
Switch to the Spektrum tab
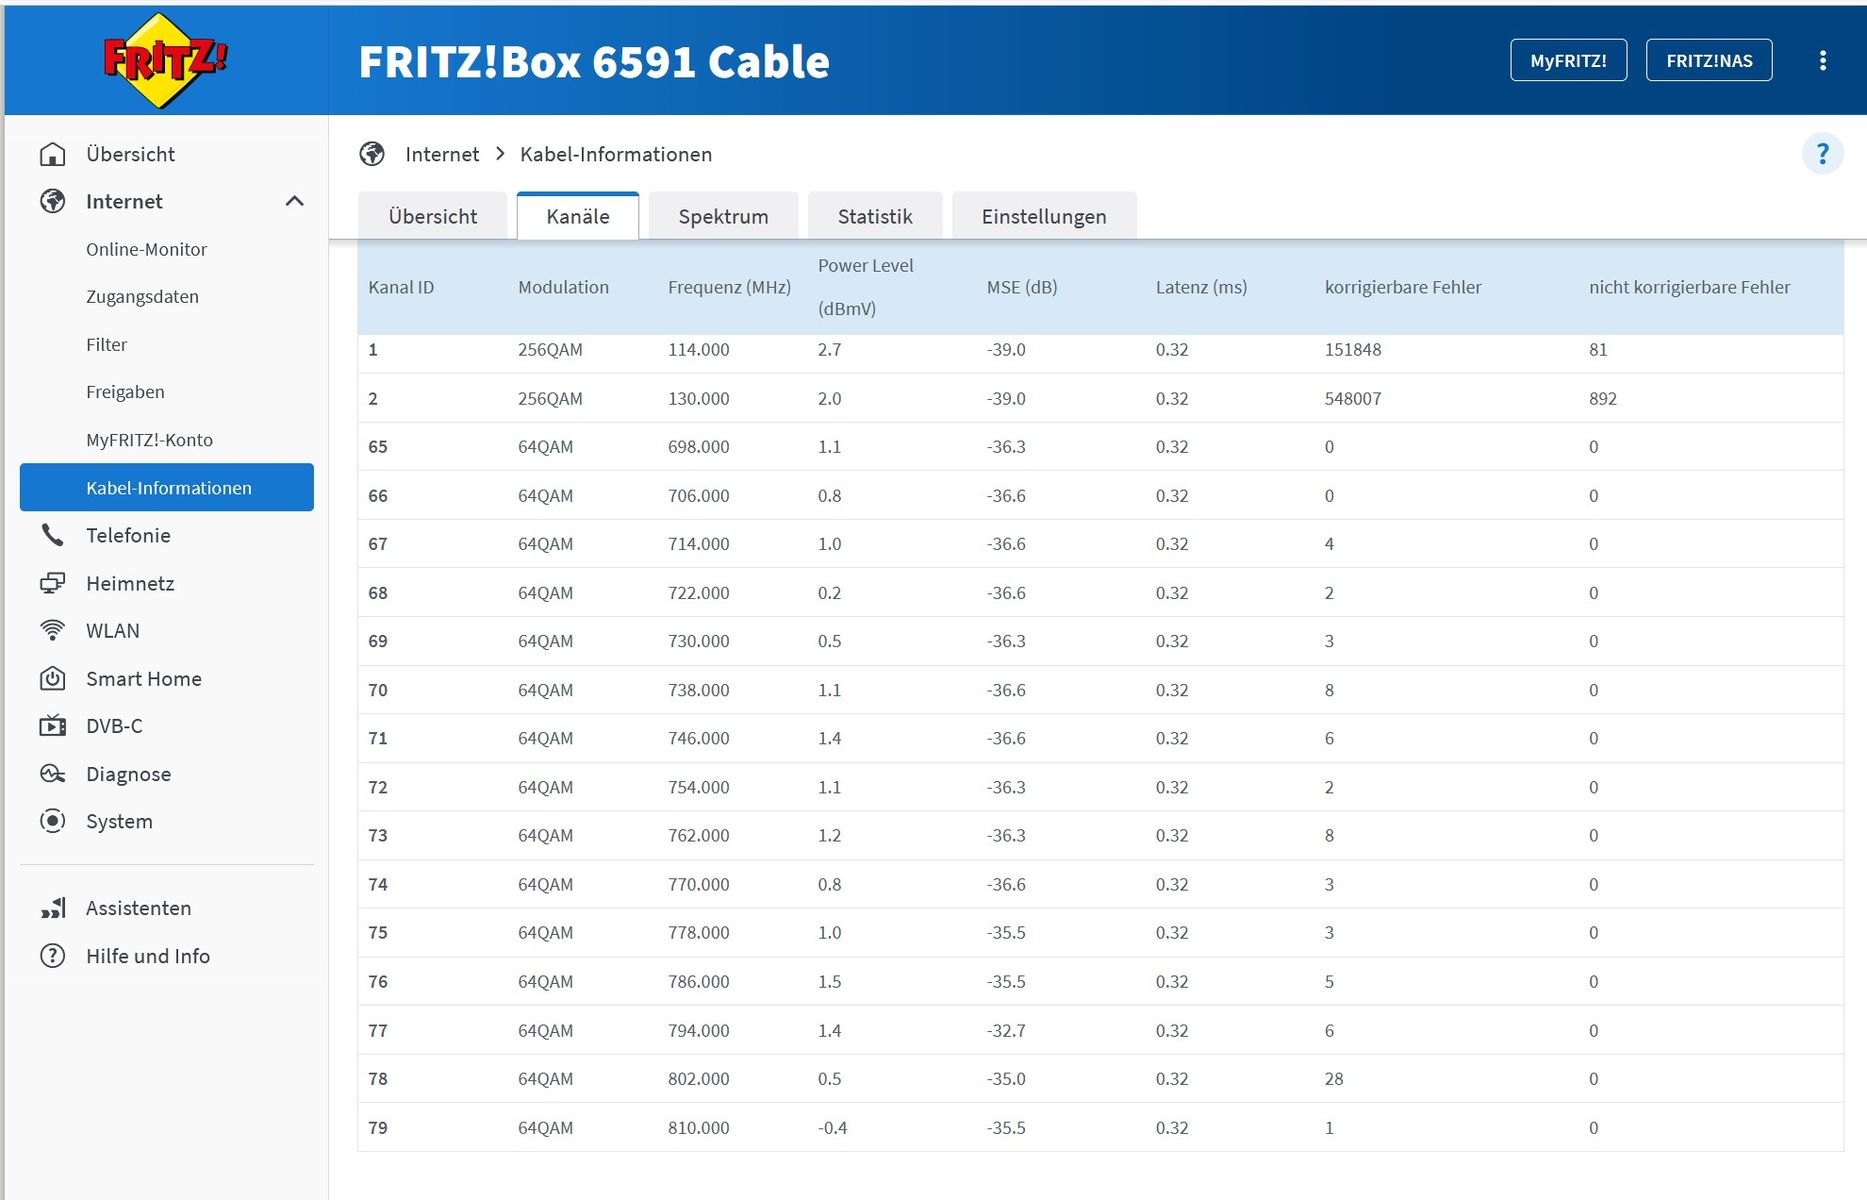(723, 216)
